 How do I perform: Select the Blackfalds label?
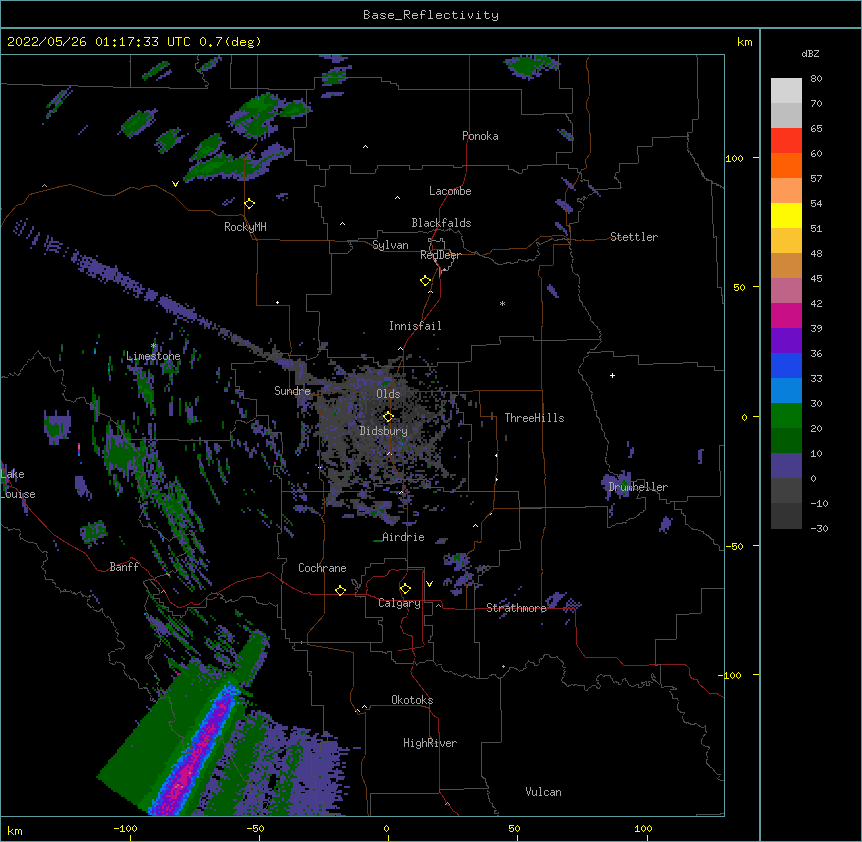[441, 223]
